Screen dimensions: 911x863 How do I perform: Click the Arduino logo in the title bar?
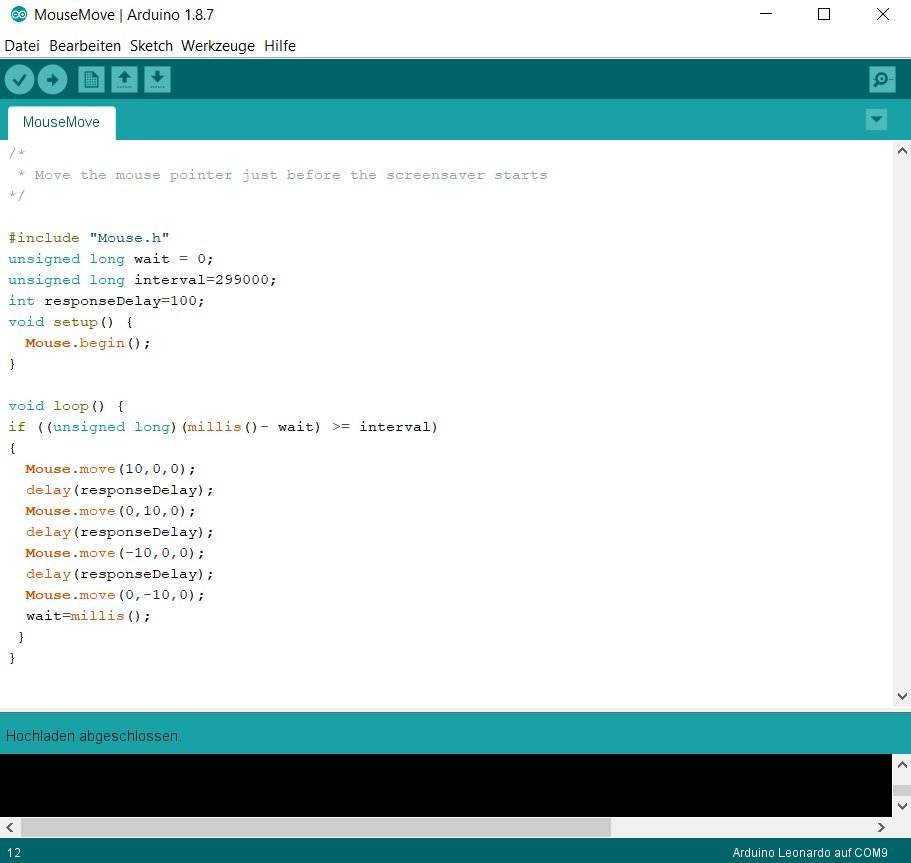click(x=19, y=15)
